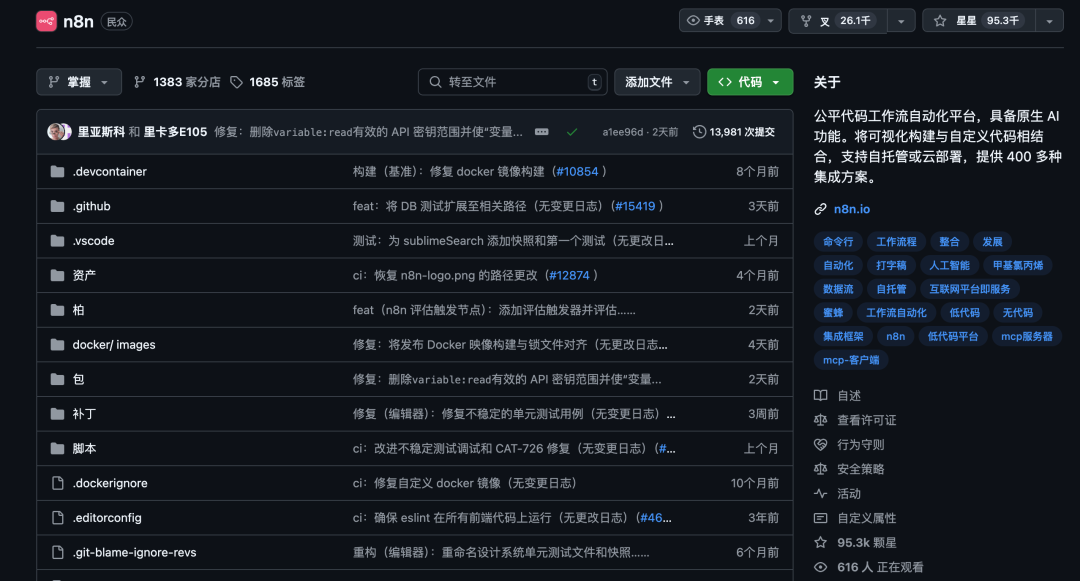
Task: Toggle star on the repository (星星 button)
Action: [x=978, y=21]
